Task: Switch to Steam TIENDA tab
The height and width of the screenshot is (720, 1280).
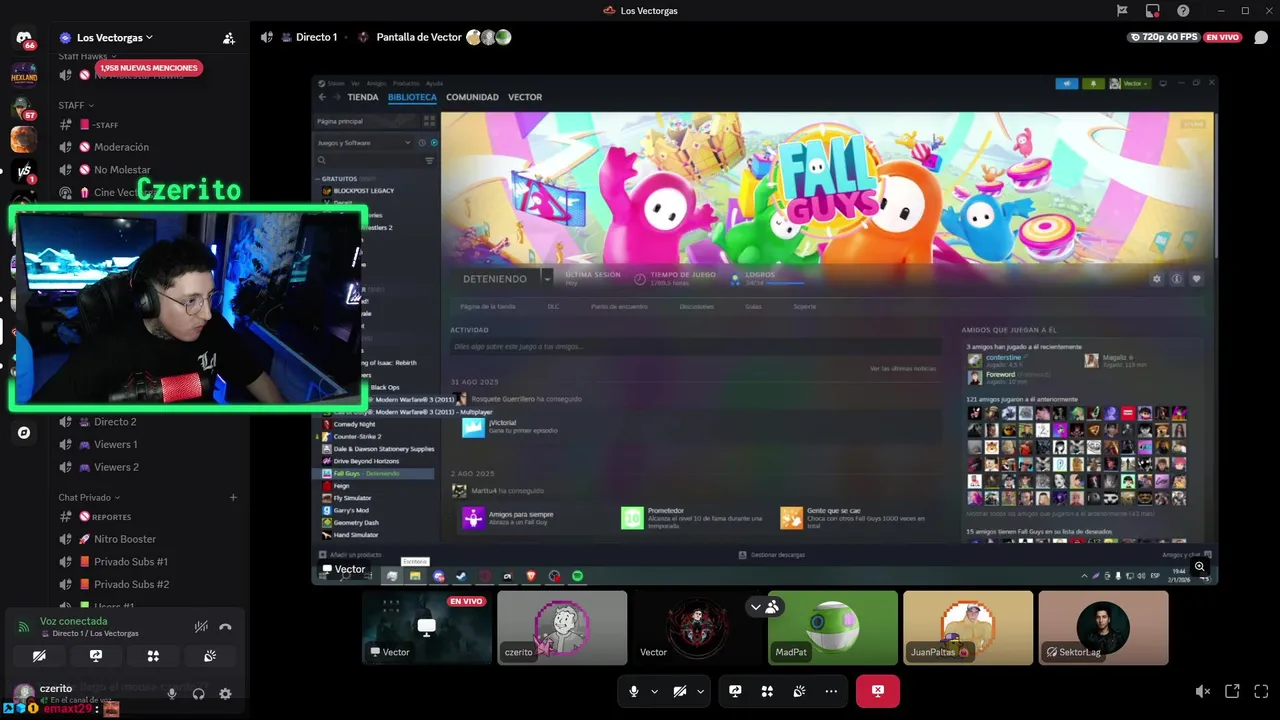Action: (362, 97)
